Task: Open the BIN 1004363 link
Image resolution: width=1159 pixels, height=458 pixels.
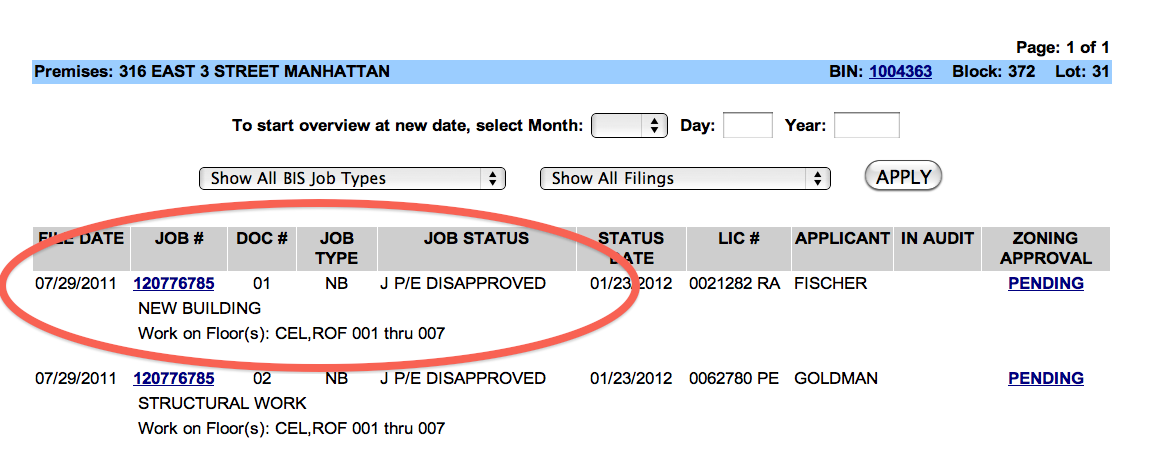Action: pyautogui.click(x=900, y=72)
